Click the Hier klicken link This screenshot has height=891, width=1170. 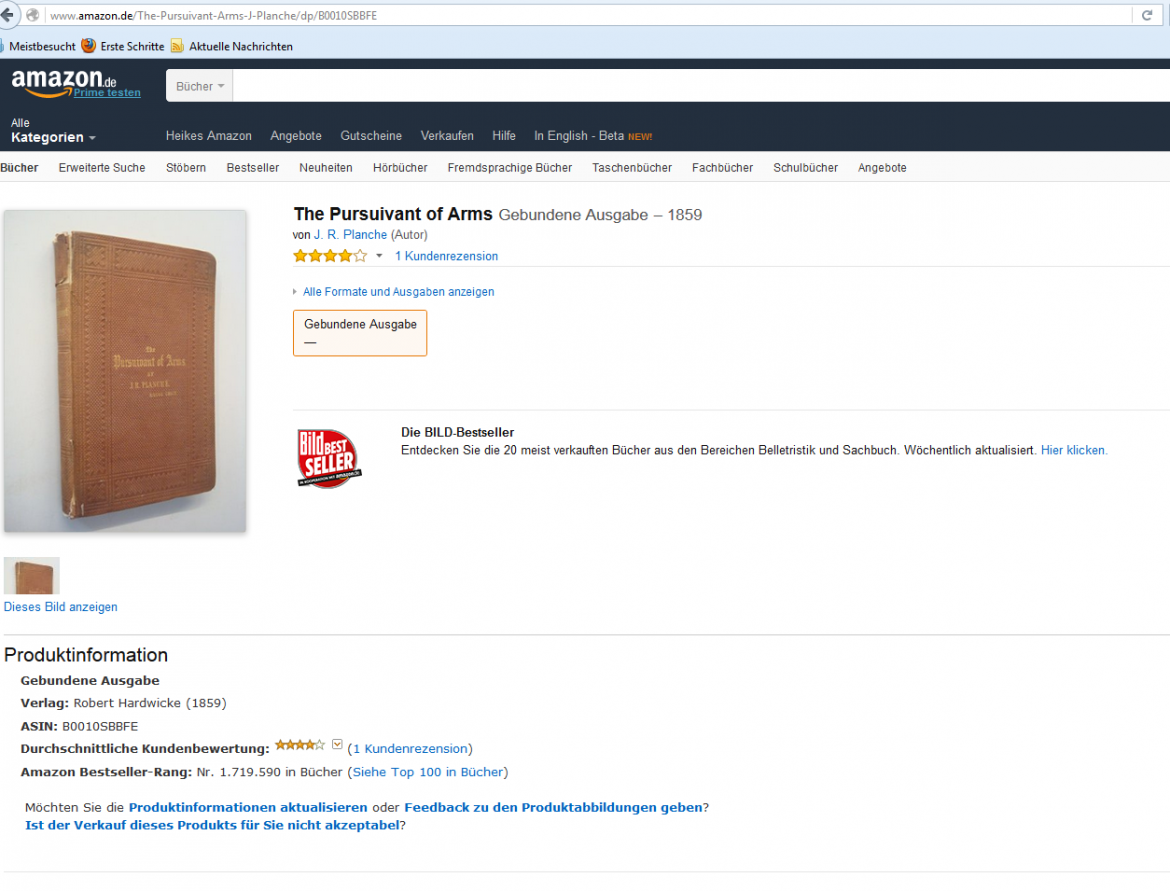pos(1073,450)
